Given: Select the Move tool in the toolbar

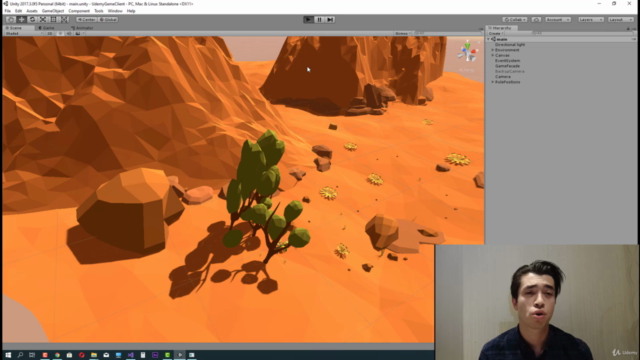Looking at the screenshot, I should coord(21,20).
